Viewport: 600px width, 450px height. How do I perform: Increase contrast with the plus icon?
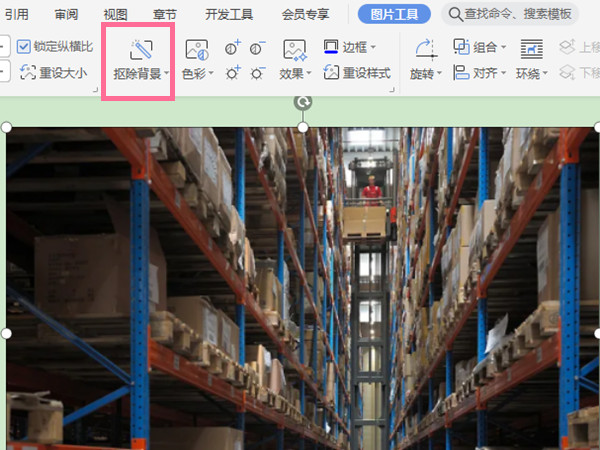coord(232,47)
